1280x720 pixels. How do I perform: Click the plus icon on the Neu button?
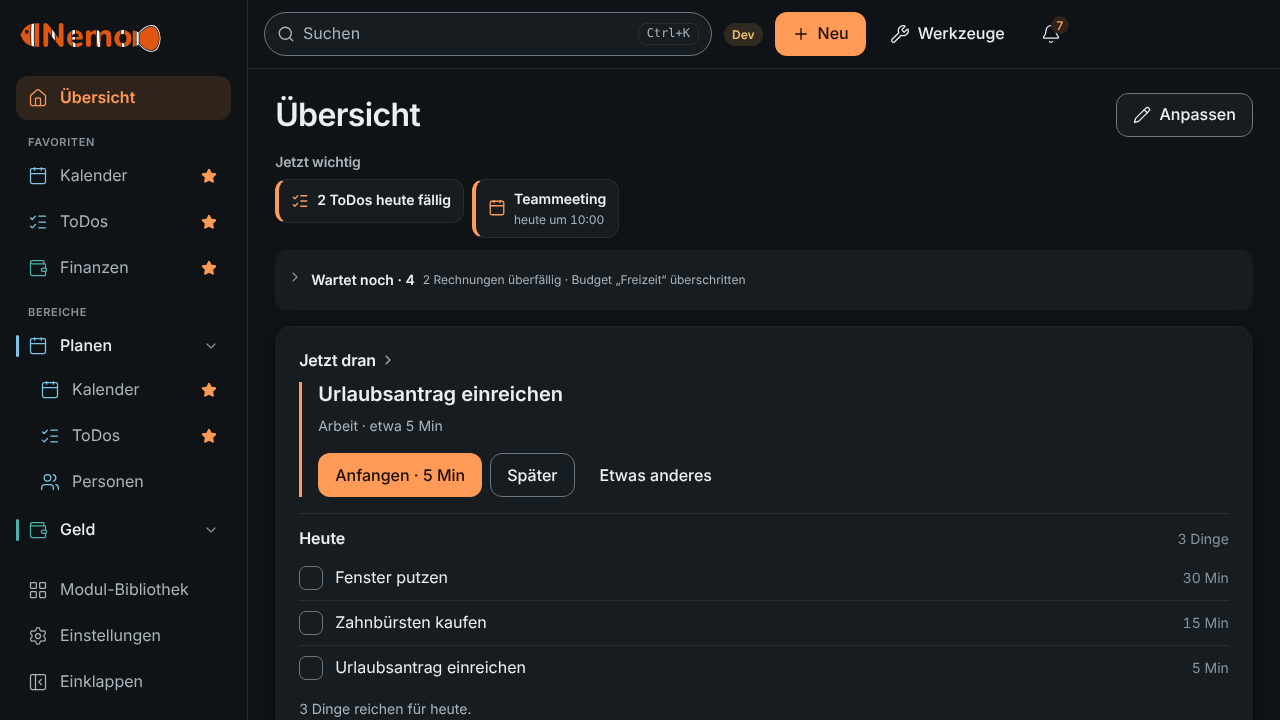pos(800,34)
